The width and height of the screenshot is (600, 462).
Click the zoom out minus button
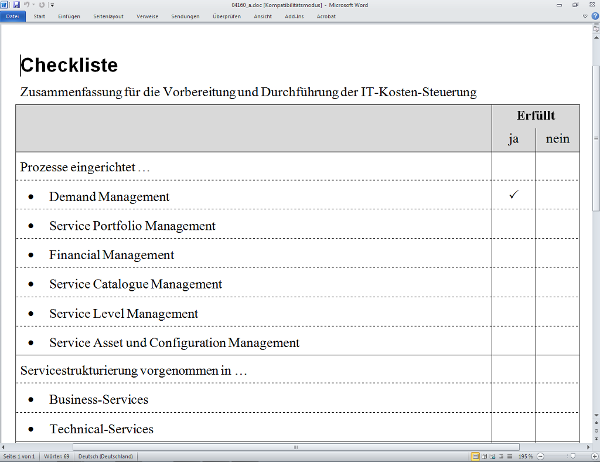(541, 456)
